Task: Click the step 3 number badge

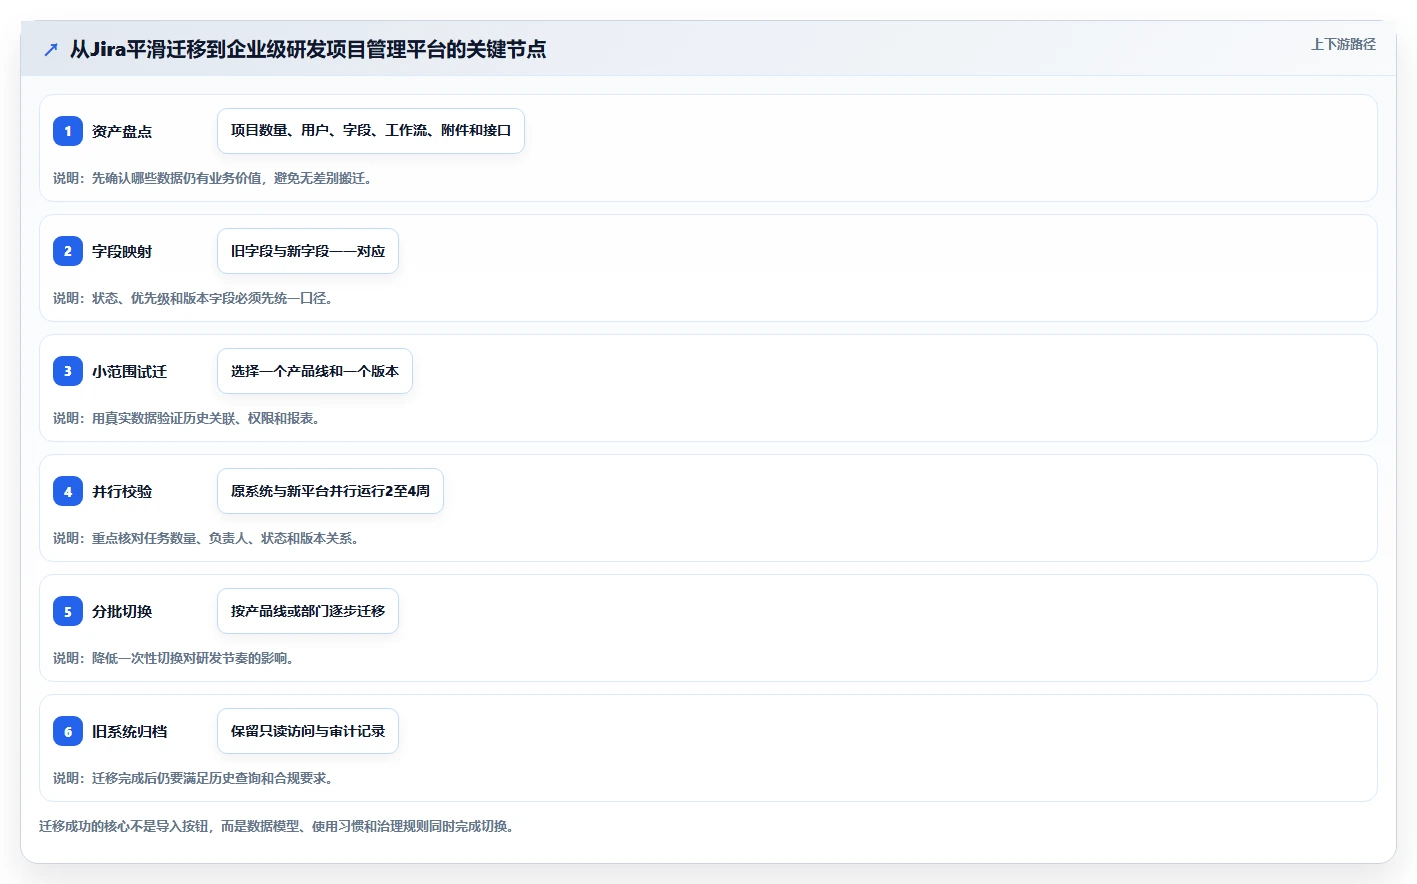Action: pyautogui.click(x=68, y=371)
